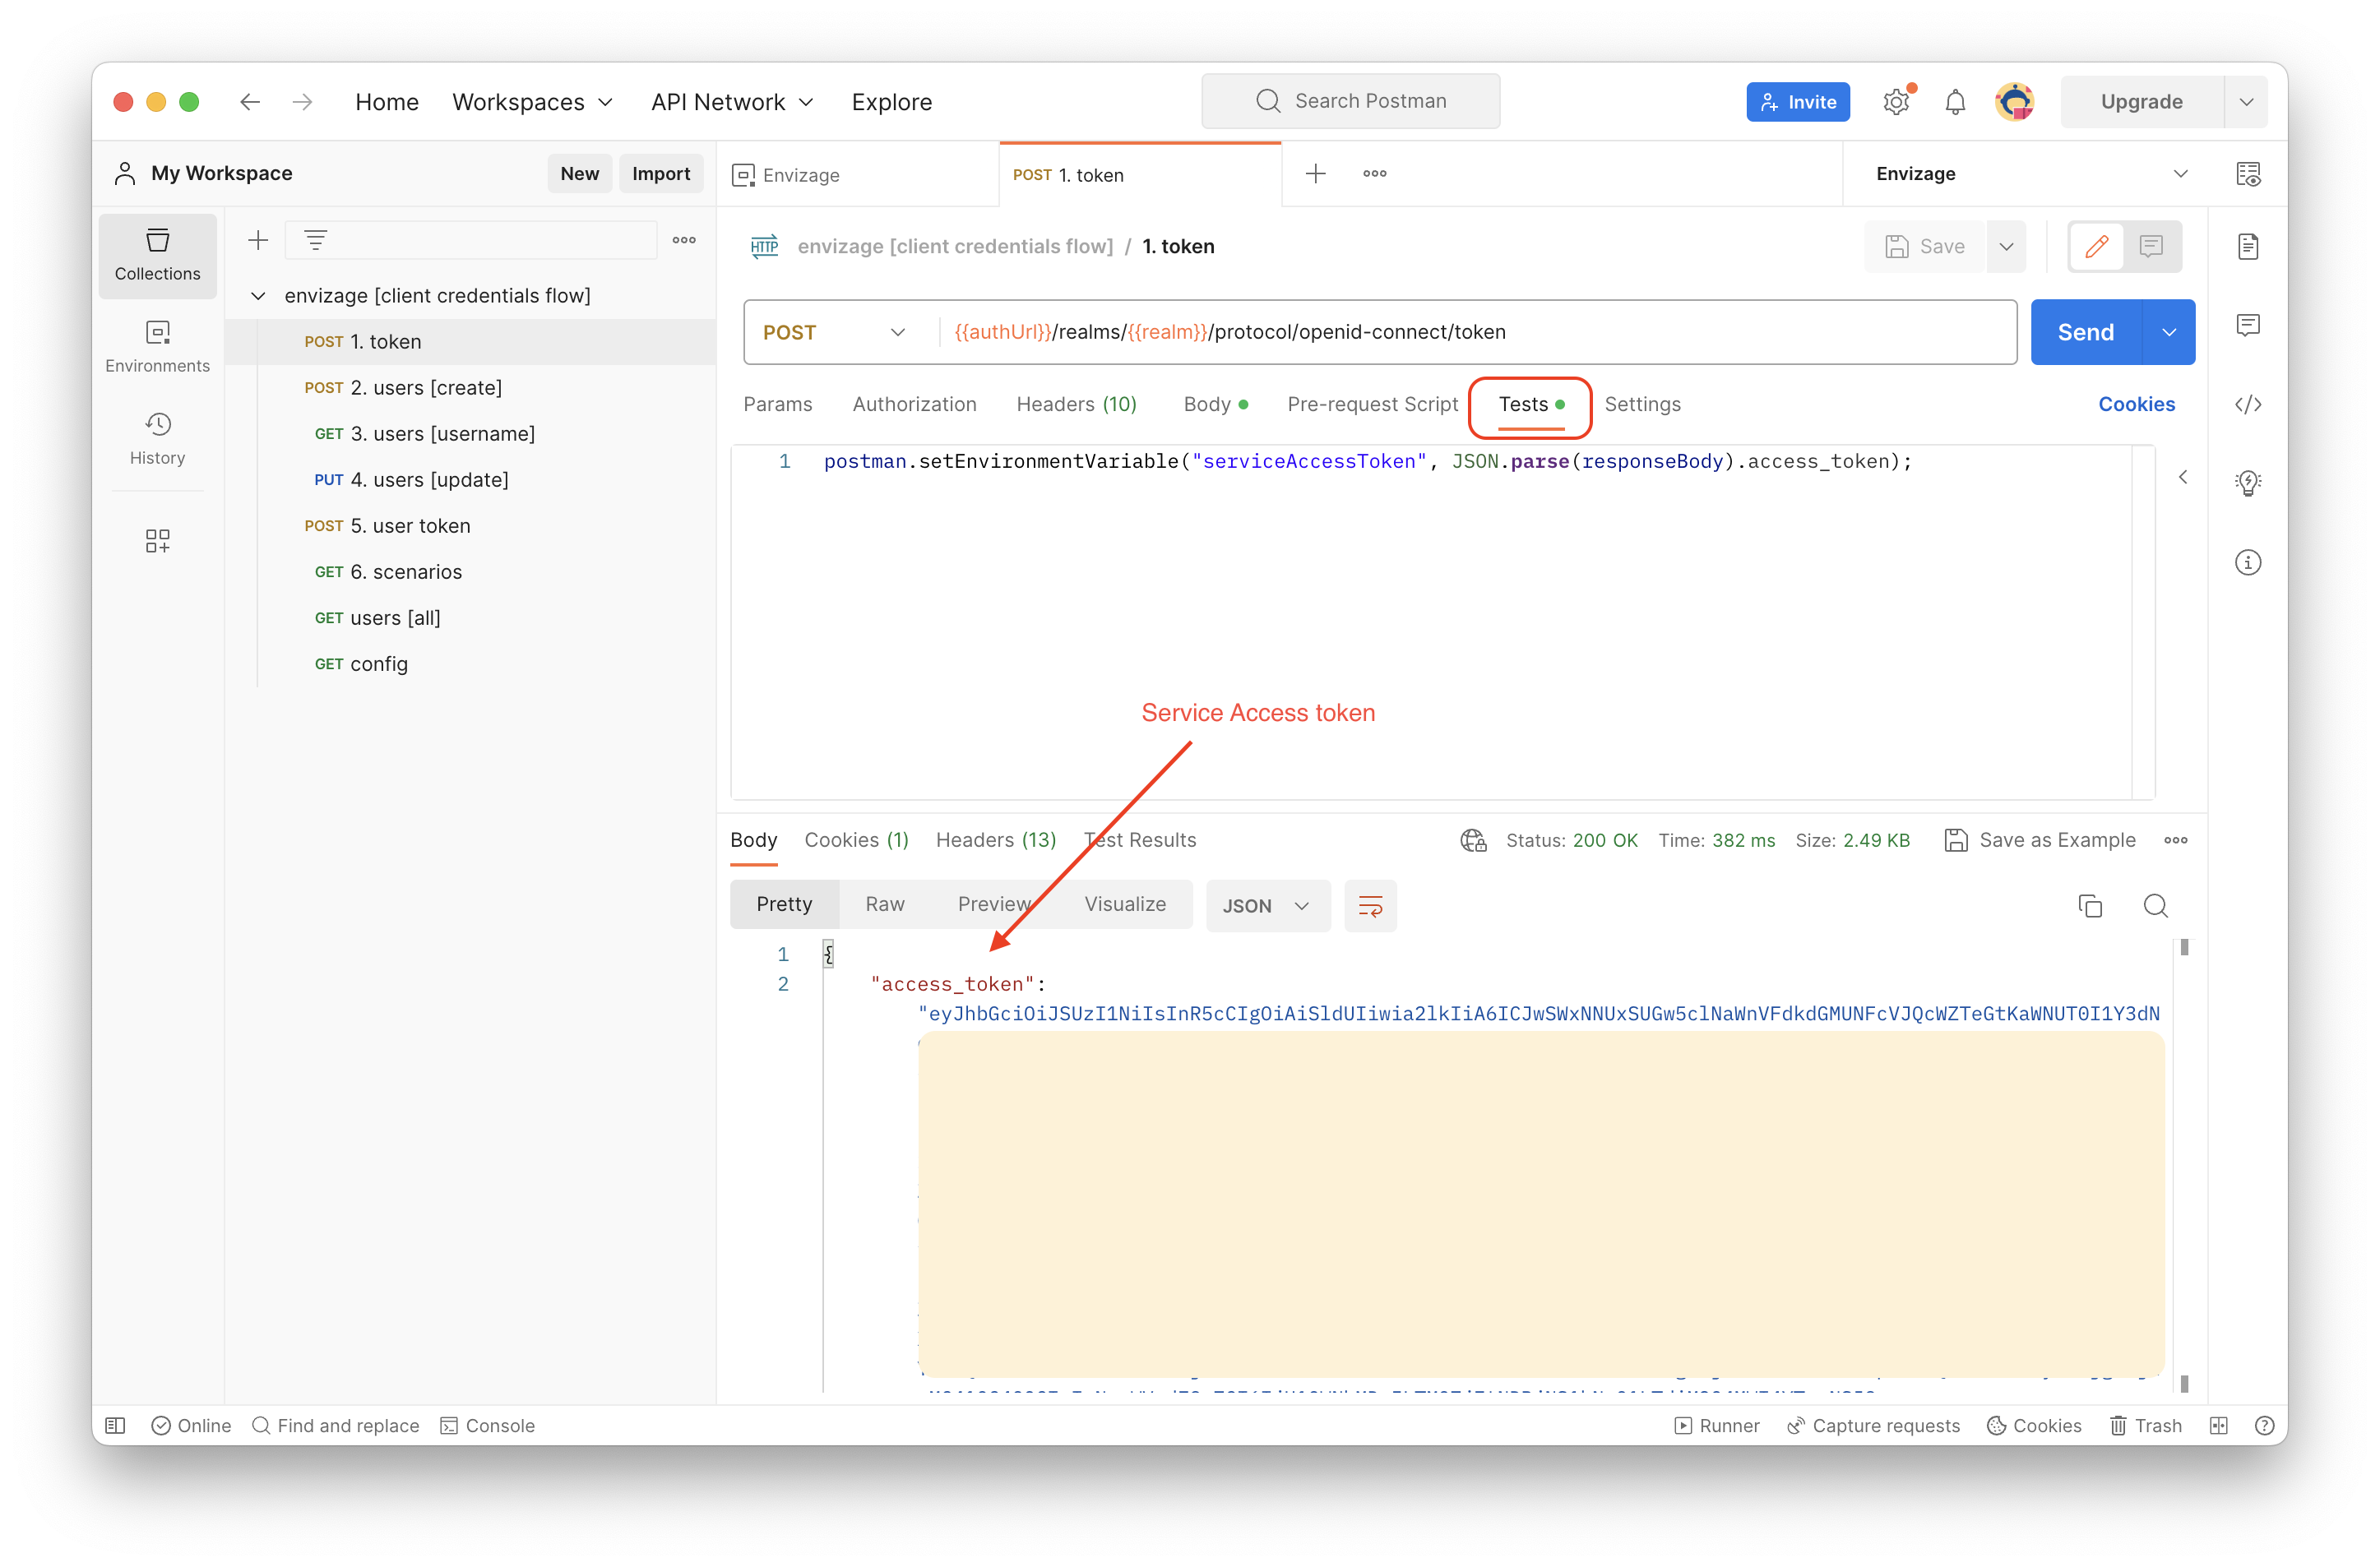Open the Save options dropdown arrow
2380x1567 pixels.
coord(2006,246)
